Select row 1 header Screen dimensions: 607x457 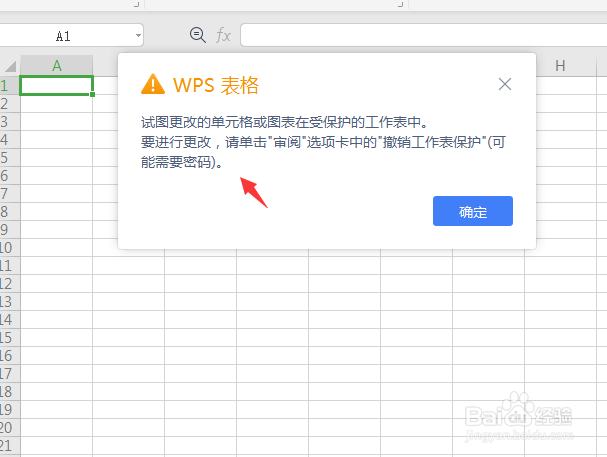pyautogui.click(x=10, y=86)
